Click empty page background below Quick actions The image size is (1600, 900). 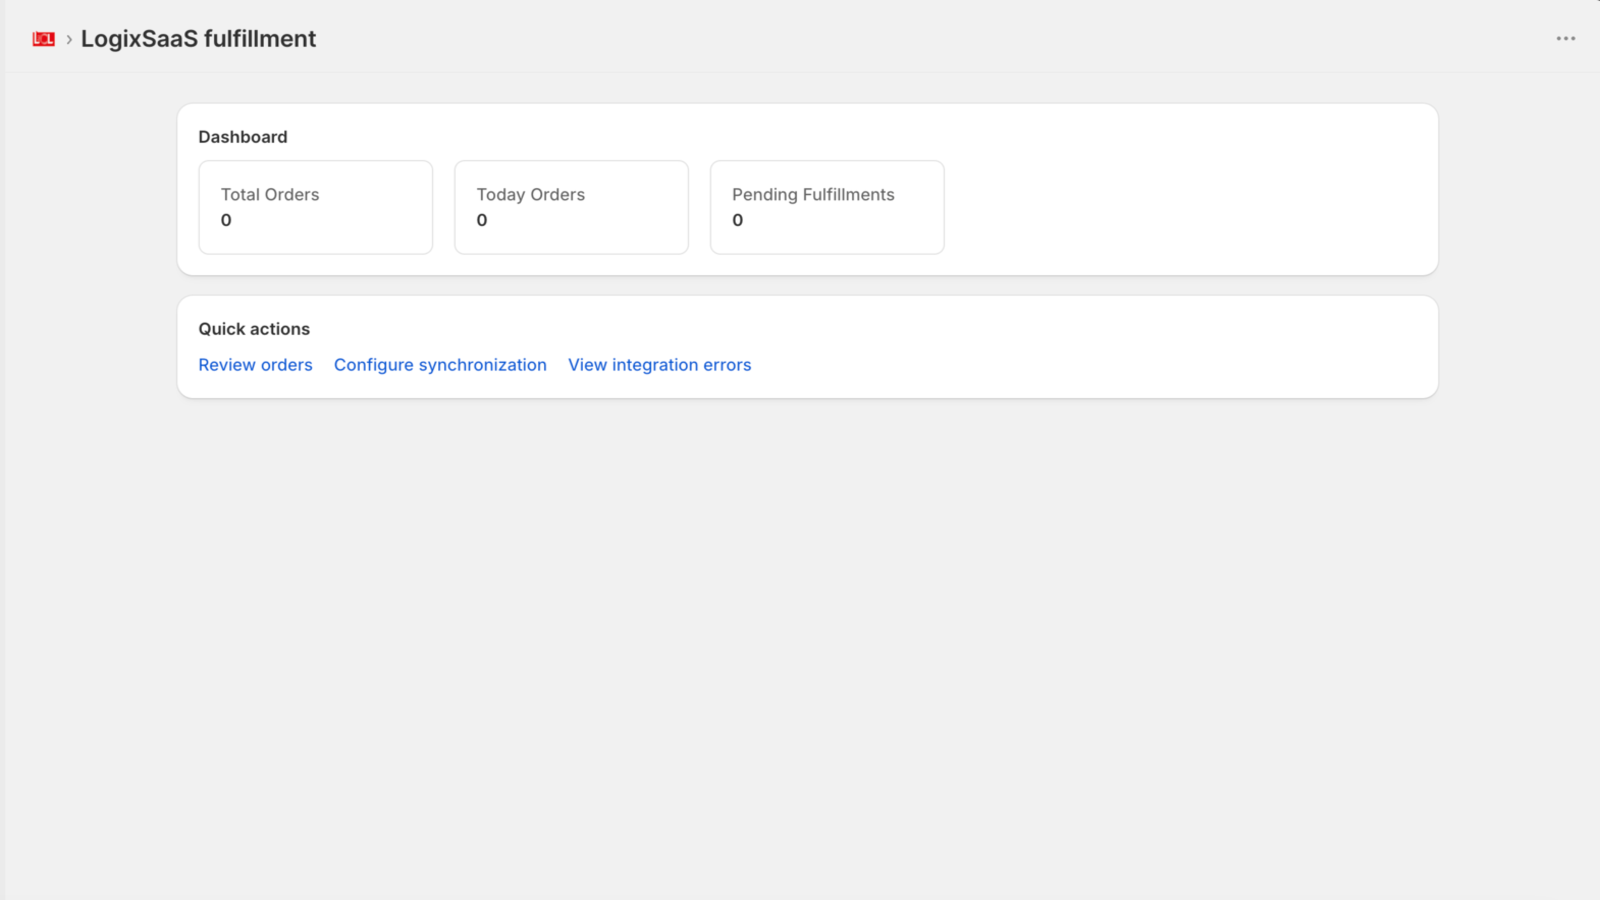click(x=800, y=650)
